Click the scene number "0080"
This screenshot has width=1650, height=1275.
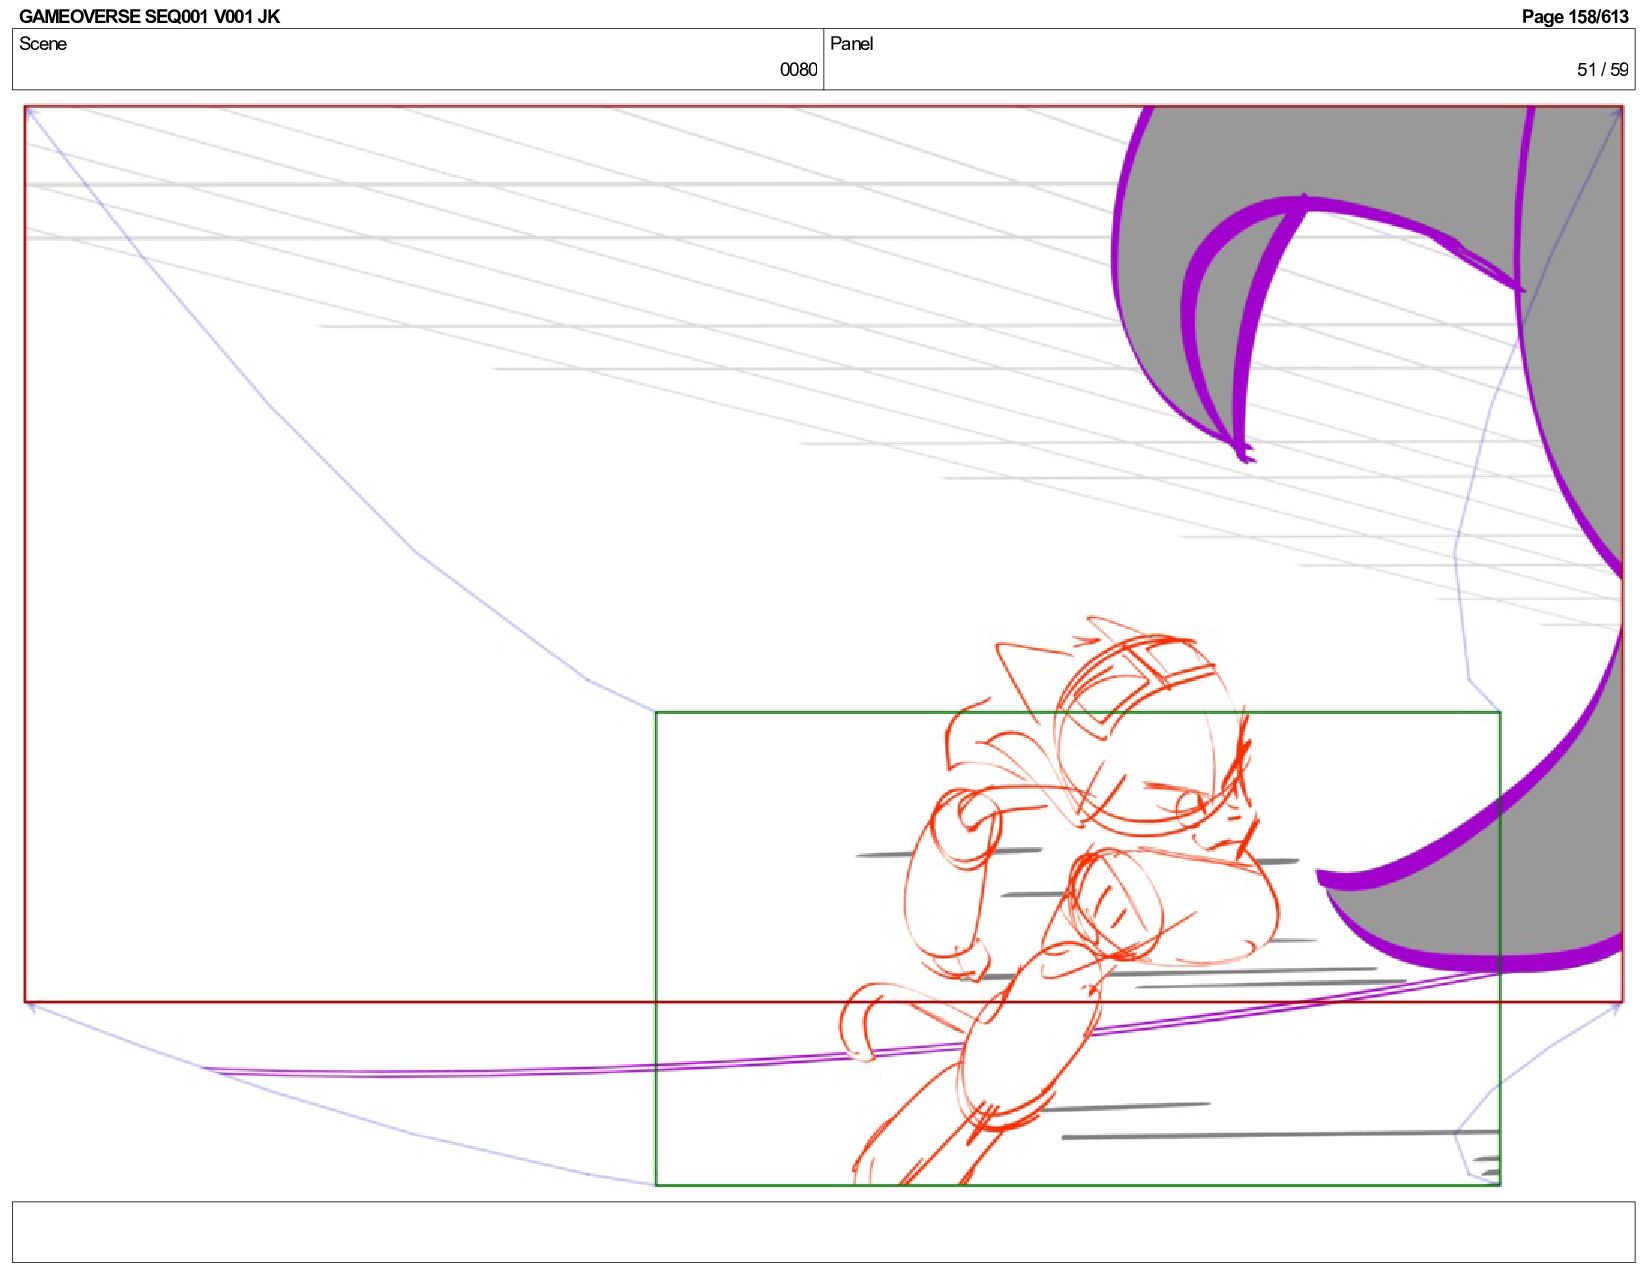[798, 69]
